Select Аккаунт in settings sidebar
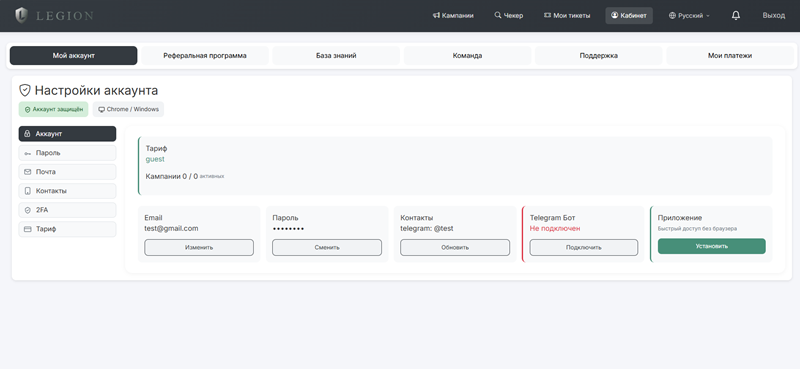 click(x=67, y=134)
